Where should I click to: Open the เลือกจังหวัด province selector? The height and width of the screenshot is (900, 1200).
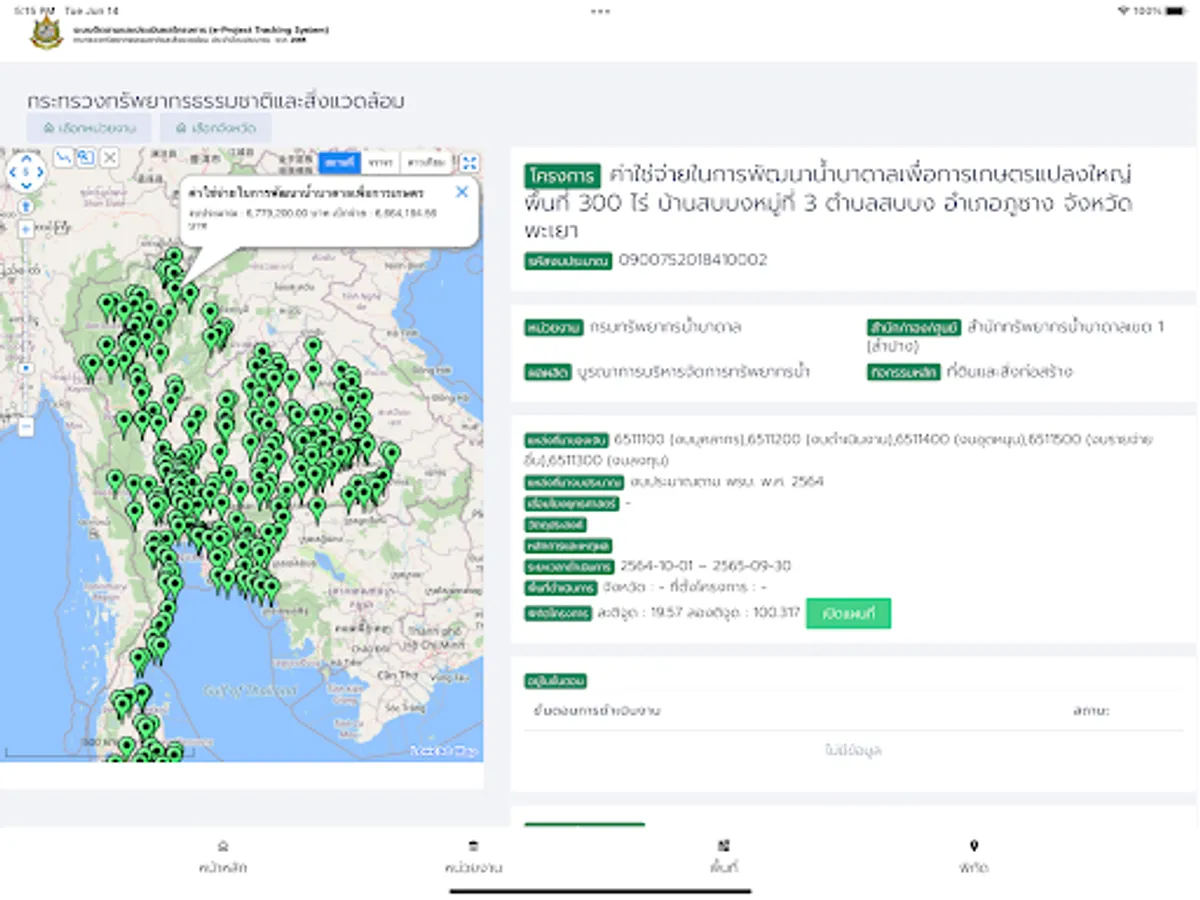(x=215, y=128)
